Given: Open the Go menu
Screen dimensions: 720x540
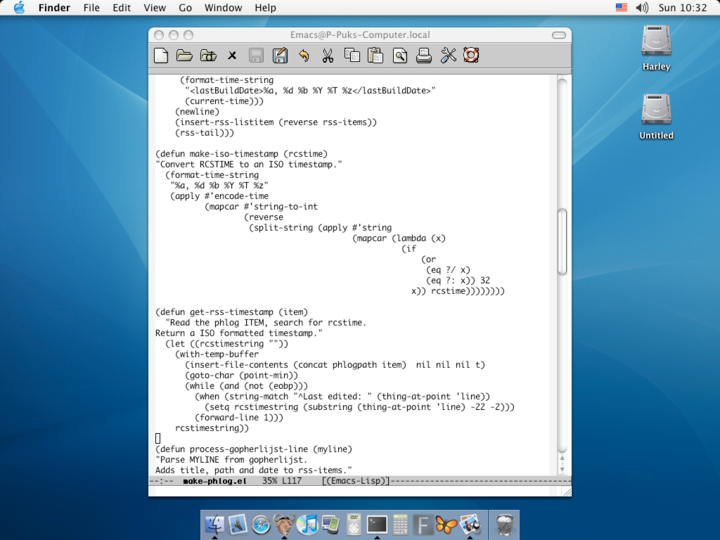Looking at the screenshot, I should 185,8.
